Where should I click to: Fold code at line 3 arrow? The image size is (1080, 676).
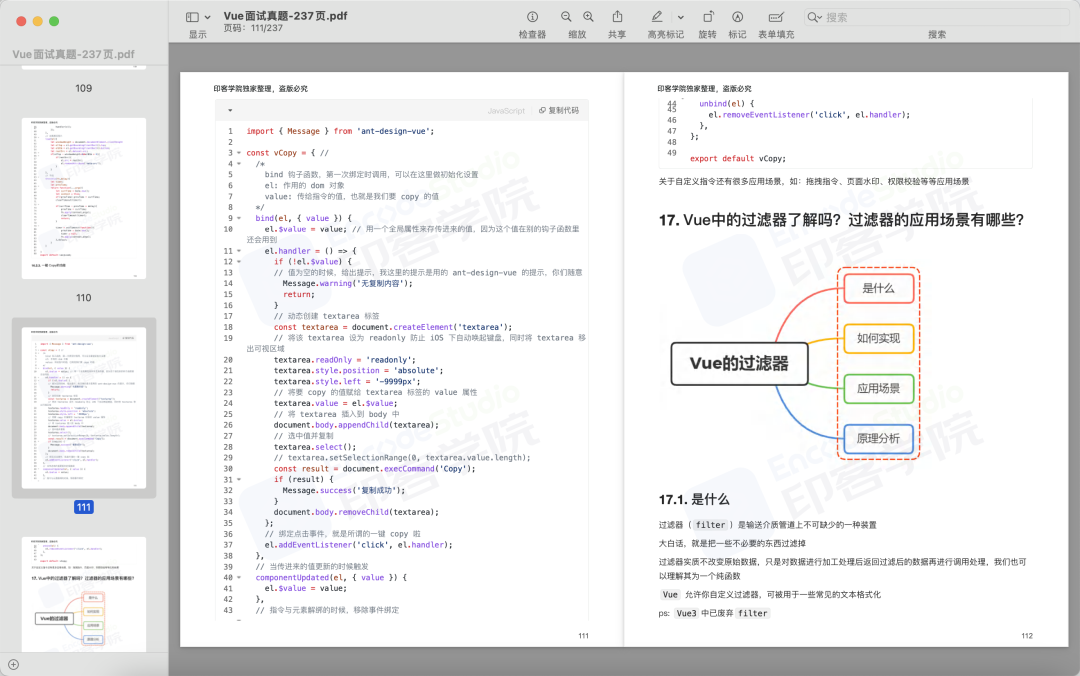(239, 153)
